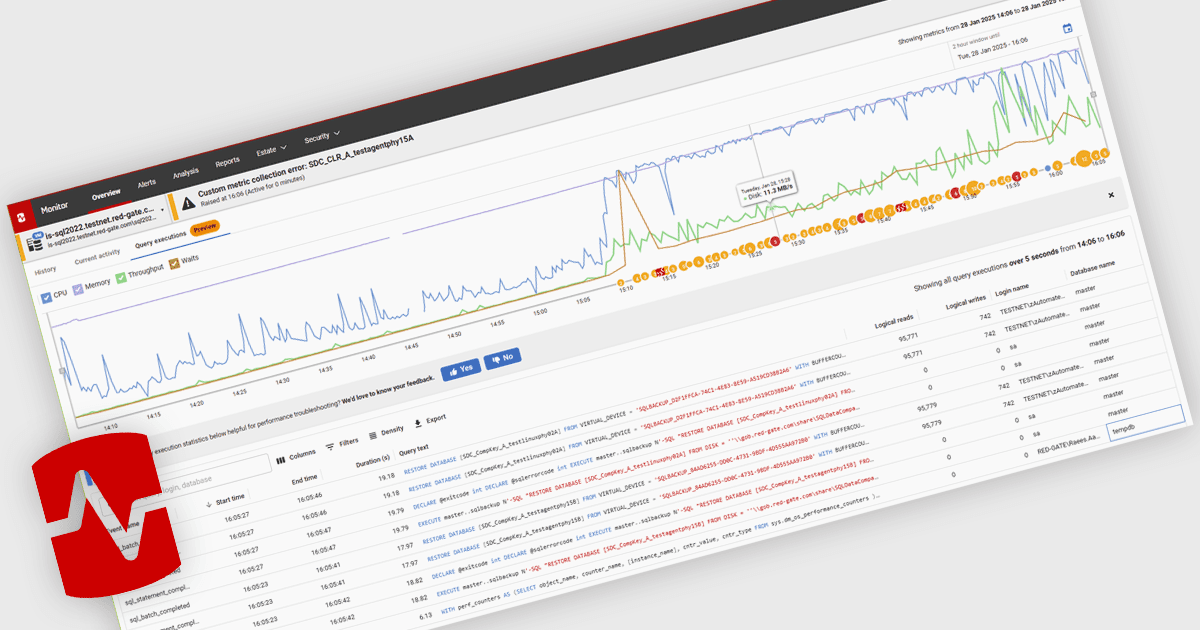Click the orange Preview badge

[204, 229]
